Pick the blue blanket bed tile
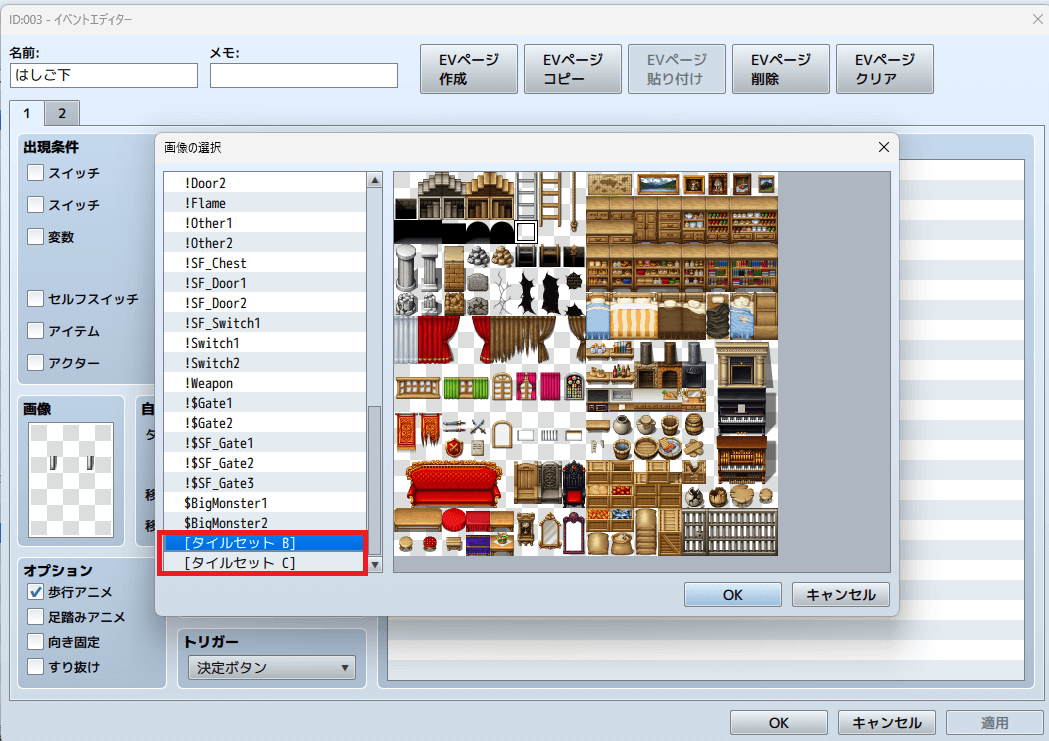The width and height of the screenshot is (1049, 741). pyautogui.click(x=597, y=318)
